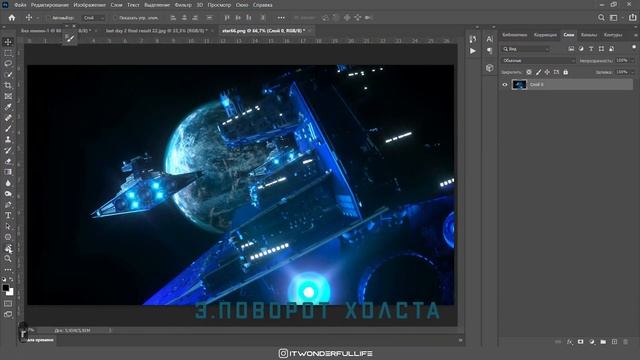Open the Изображение menu
Viewport: 640px width, 360px height.
coord(89,5)
